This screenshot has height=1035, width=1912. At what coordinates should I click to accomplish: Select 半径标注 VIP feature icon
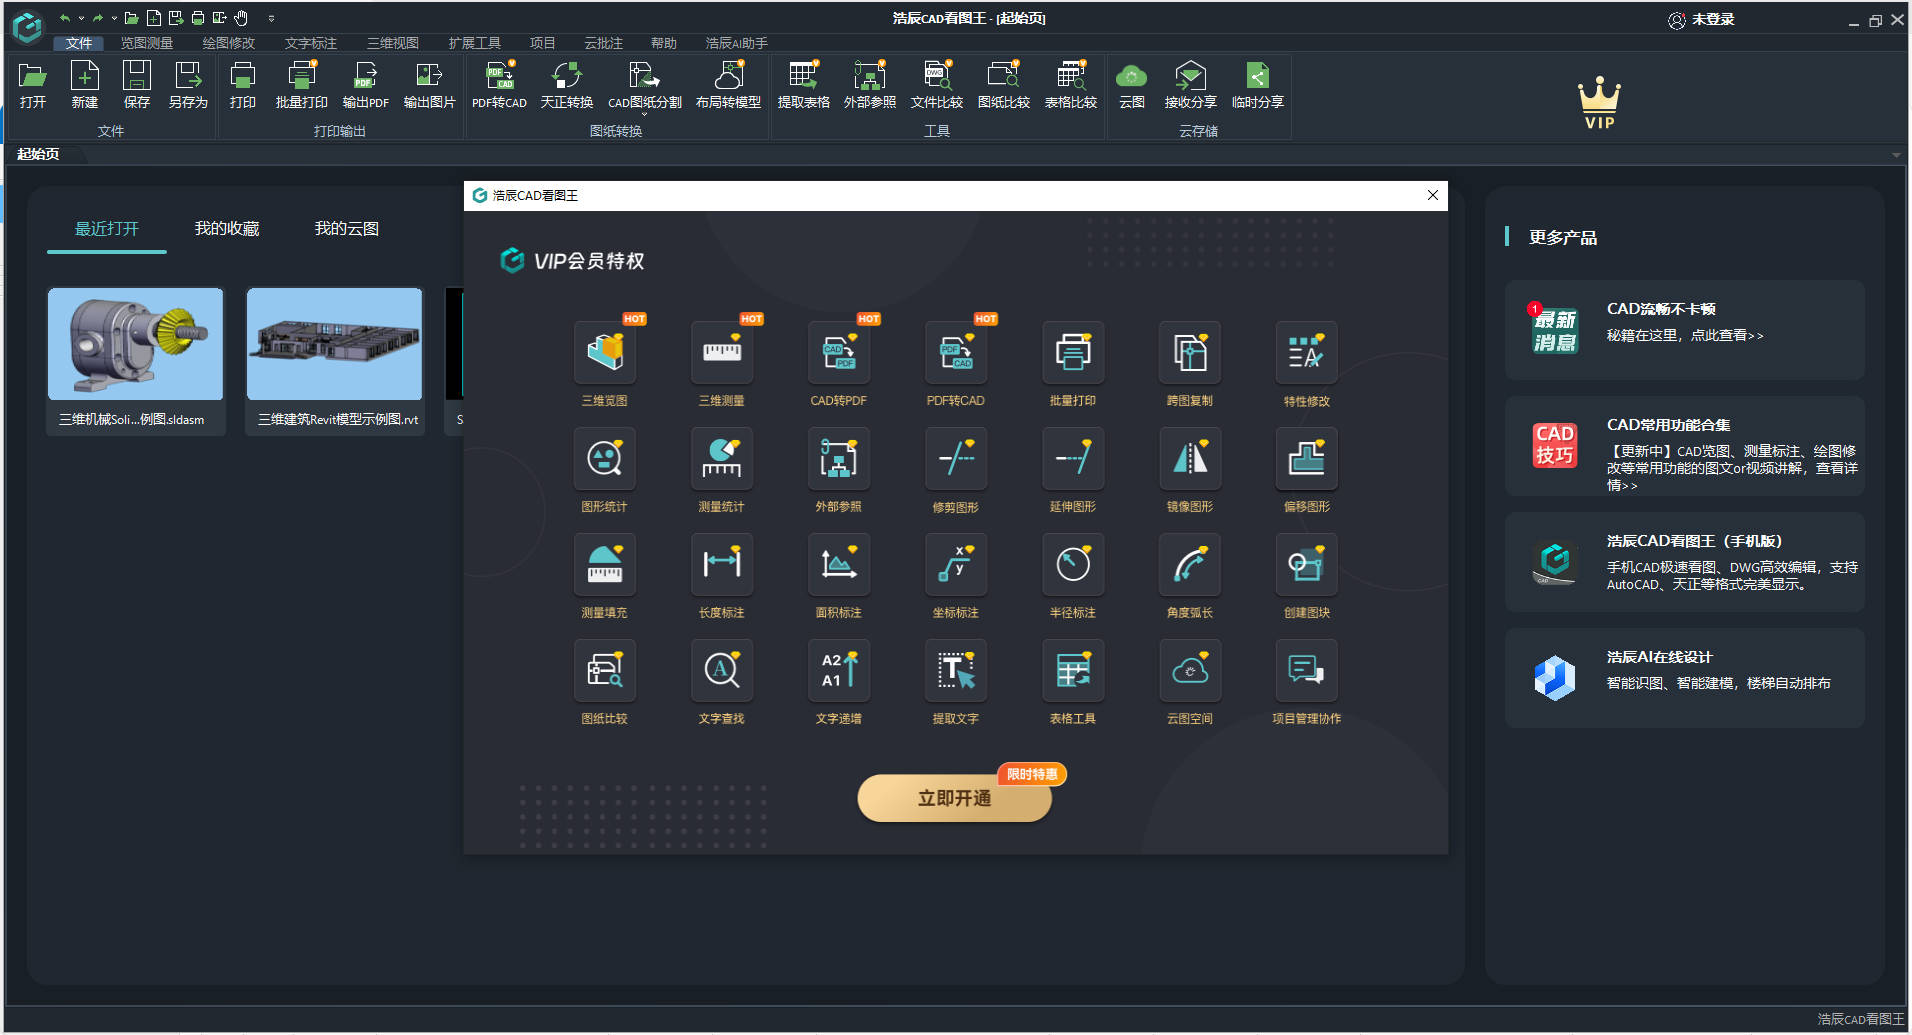[1073, 564]
